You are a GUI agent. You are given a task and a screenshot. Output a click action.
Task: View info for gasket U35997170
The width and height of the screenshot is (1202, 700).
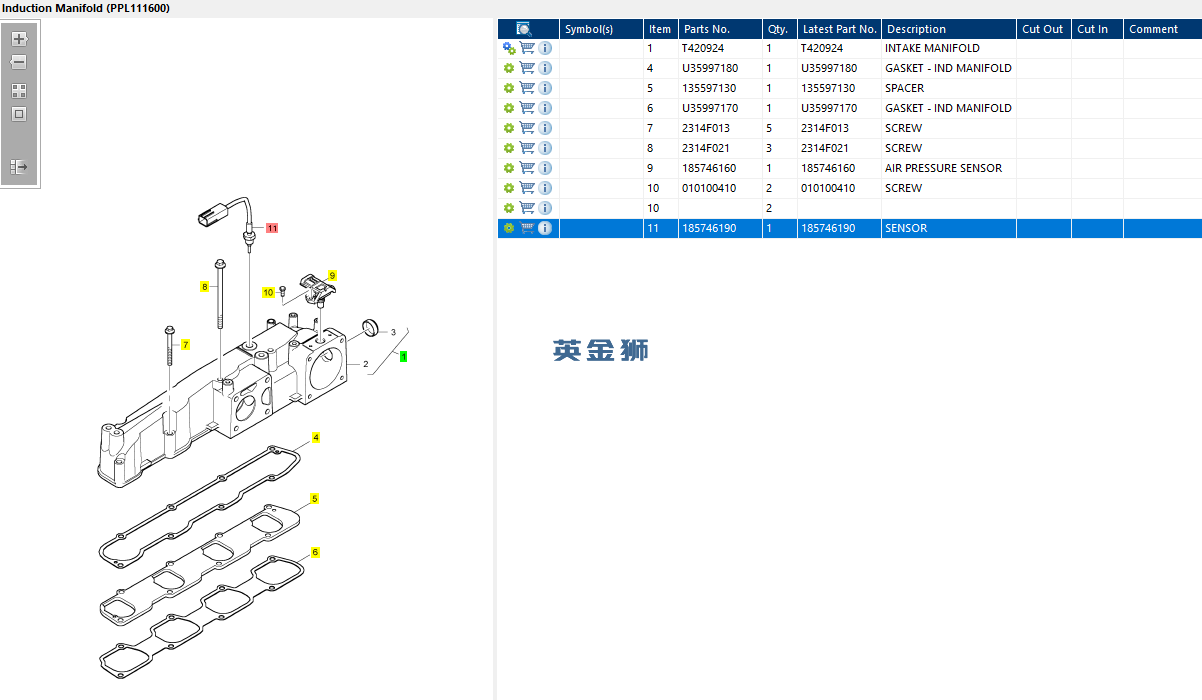pos(545,108)
